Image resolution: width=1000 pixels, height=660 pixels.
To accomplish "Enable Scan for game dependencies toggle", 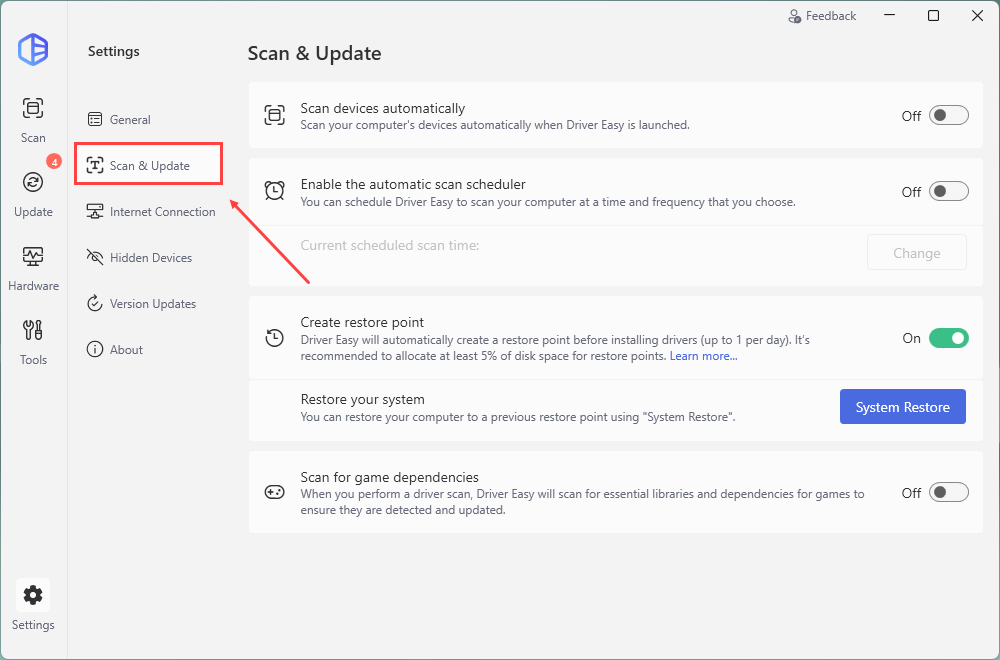I will (x=948, y=492).
